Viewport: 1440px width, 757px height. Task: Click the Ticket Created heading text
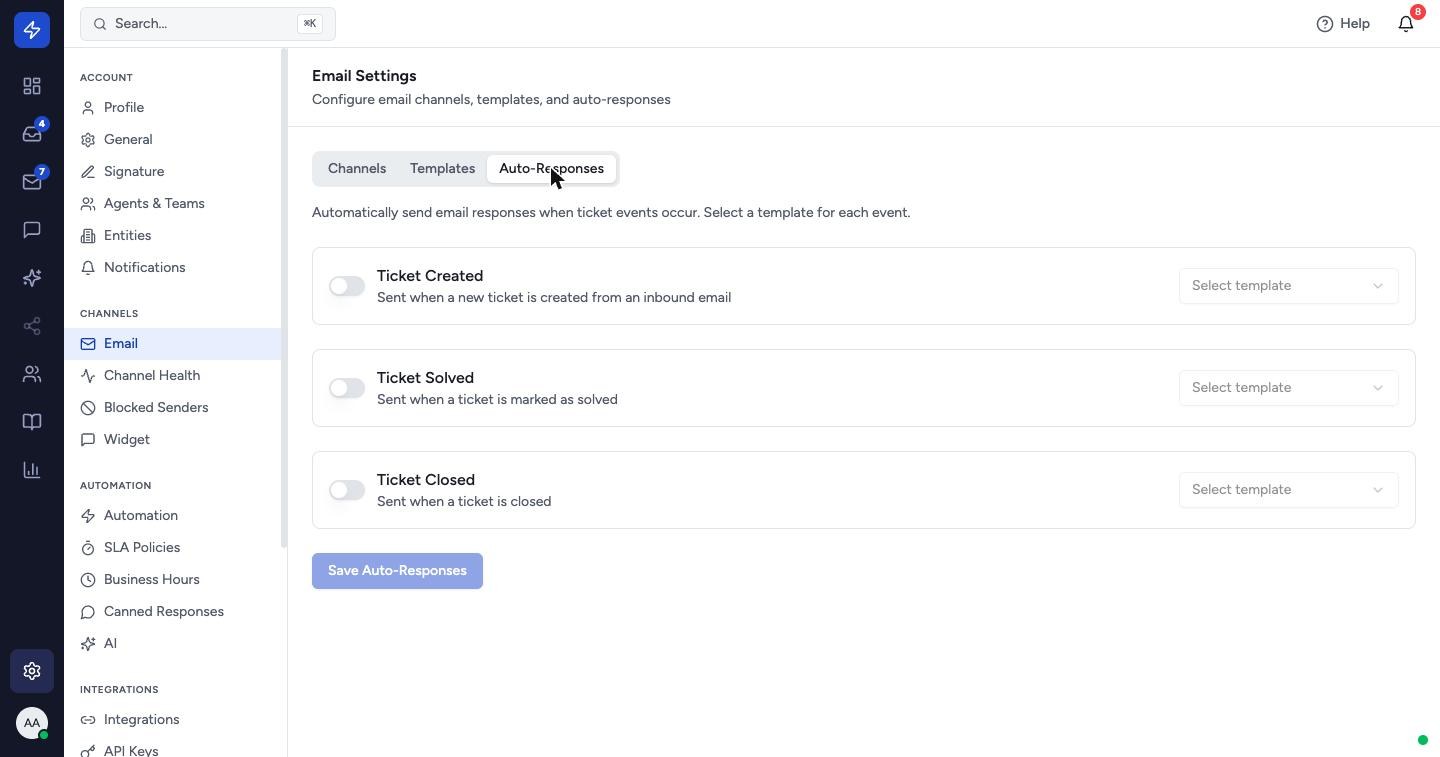pos(430,276)
